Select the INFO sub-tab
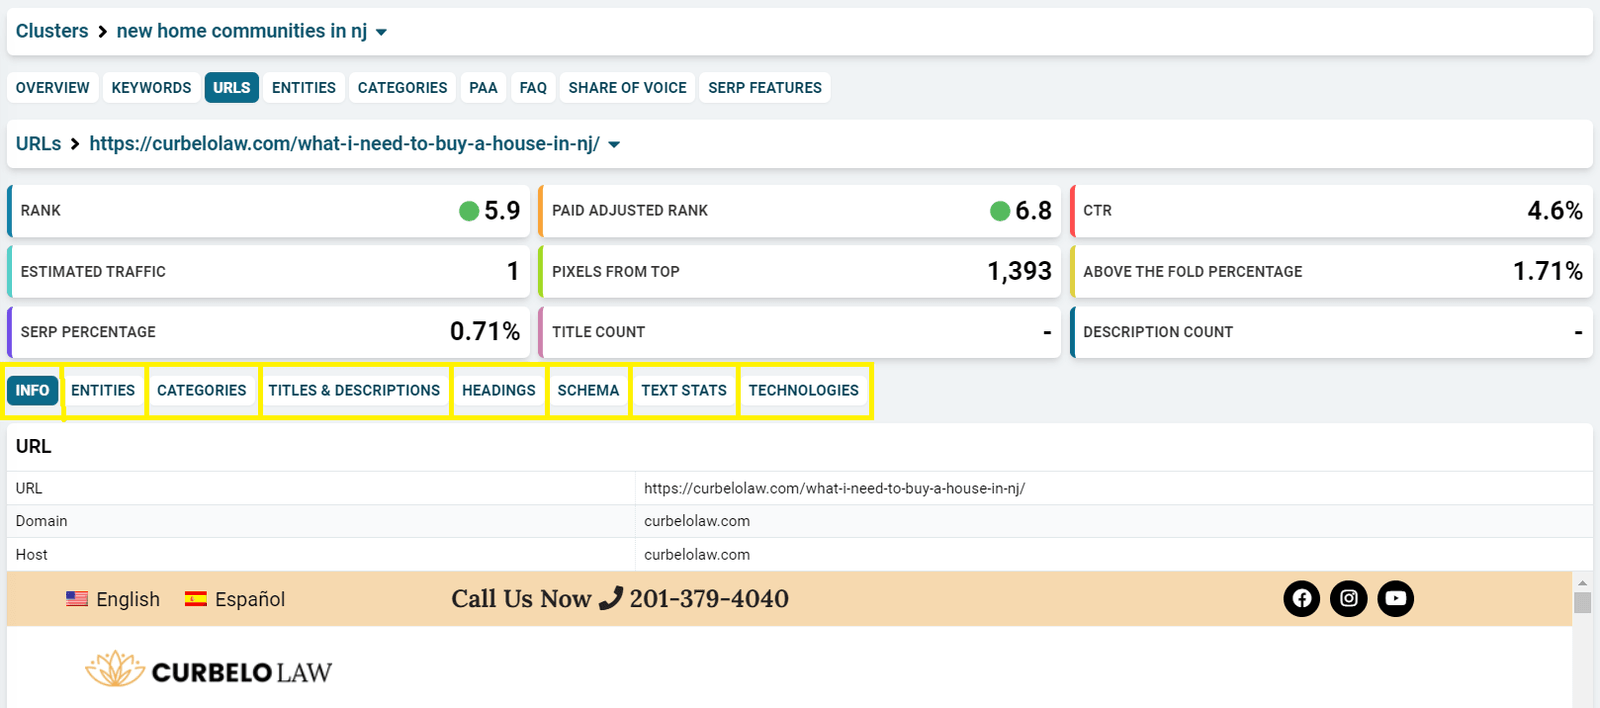 32,390
